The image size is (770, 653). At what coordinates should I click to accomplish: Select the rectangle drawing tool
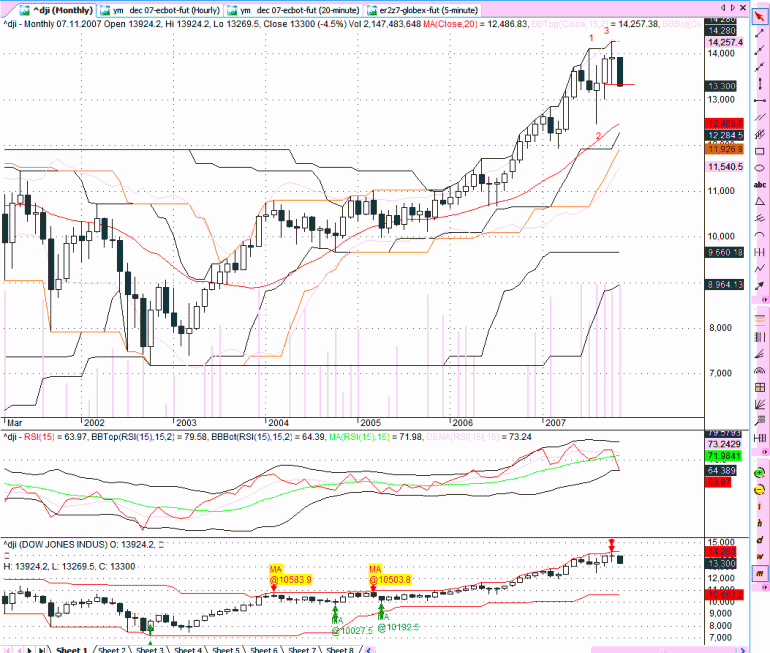click(x=760, y=151)
